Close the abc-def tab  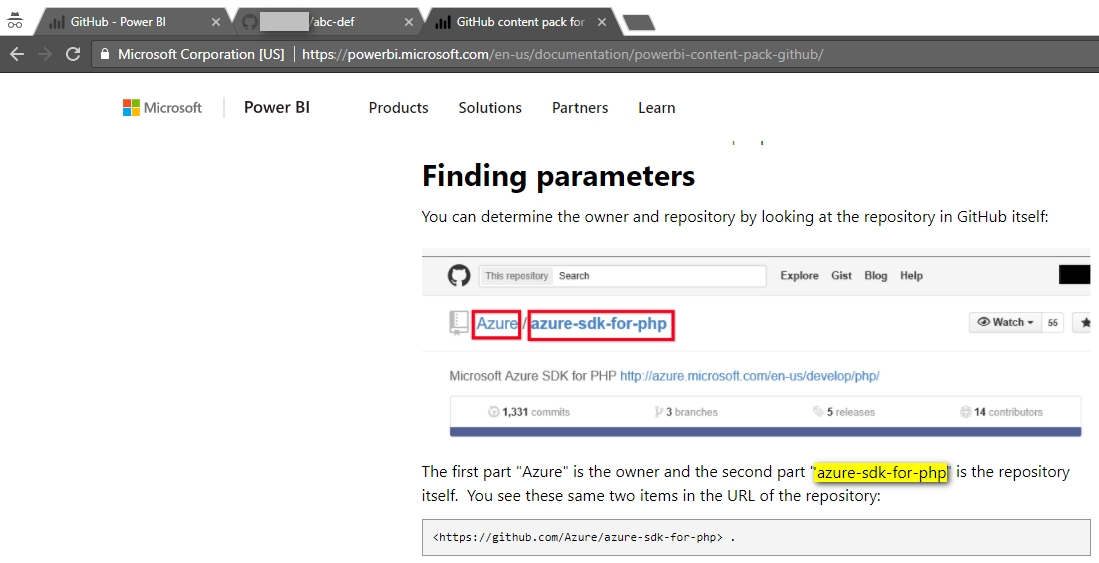click(x=409, y=22)
